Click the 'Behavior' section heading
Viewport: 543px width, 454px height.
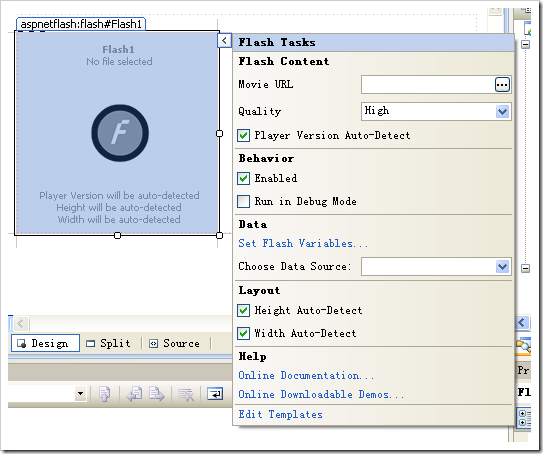(x=266, y=158)
